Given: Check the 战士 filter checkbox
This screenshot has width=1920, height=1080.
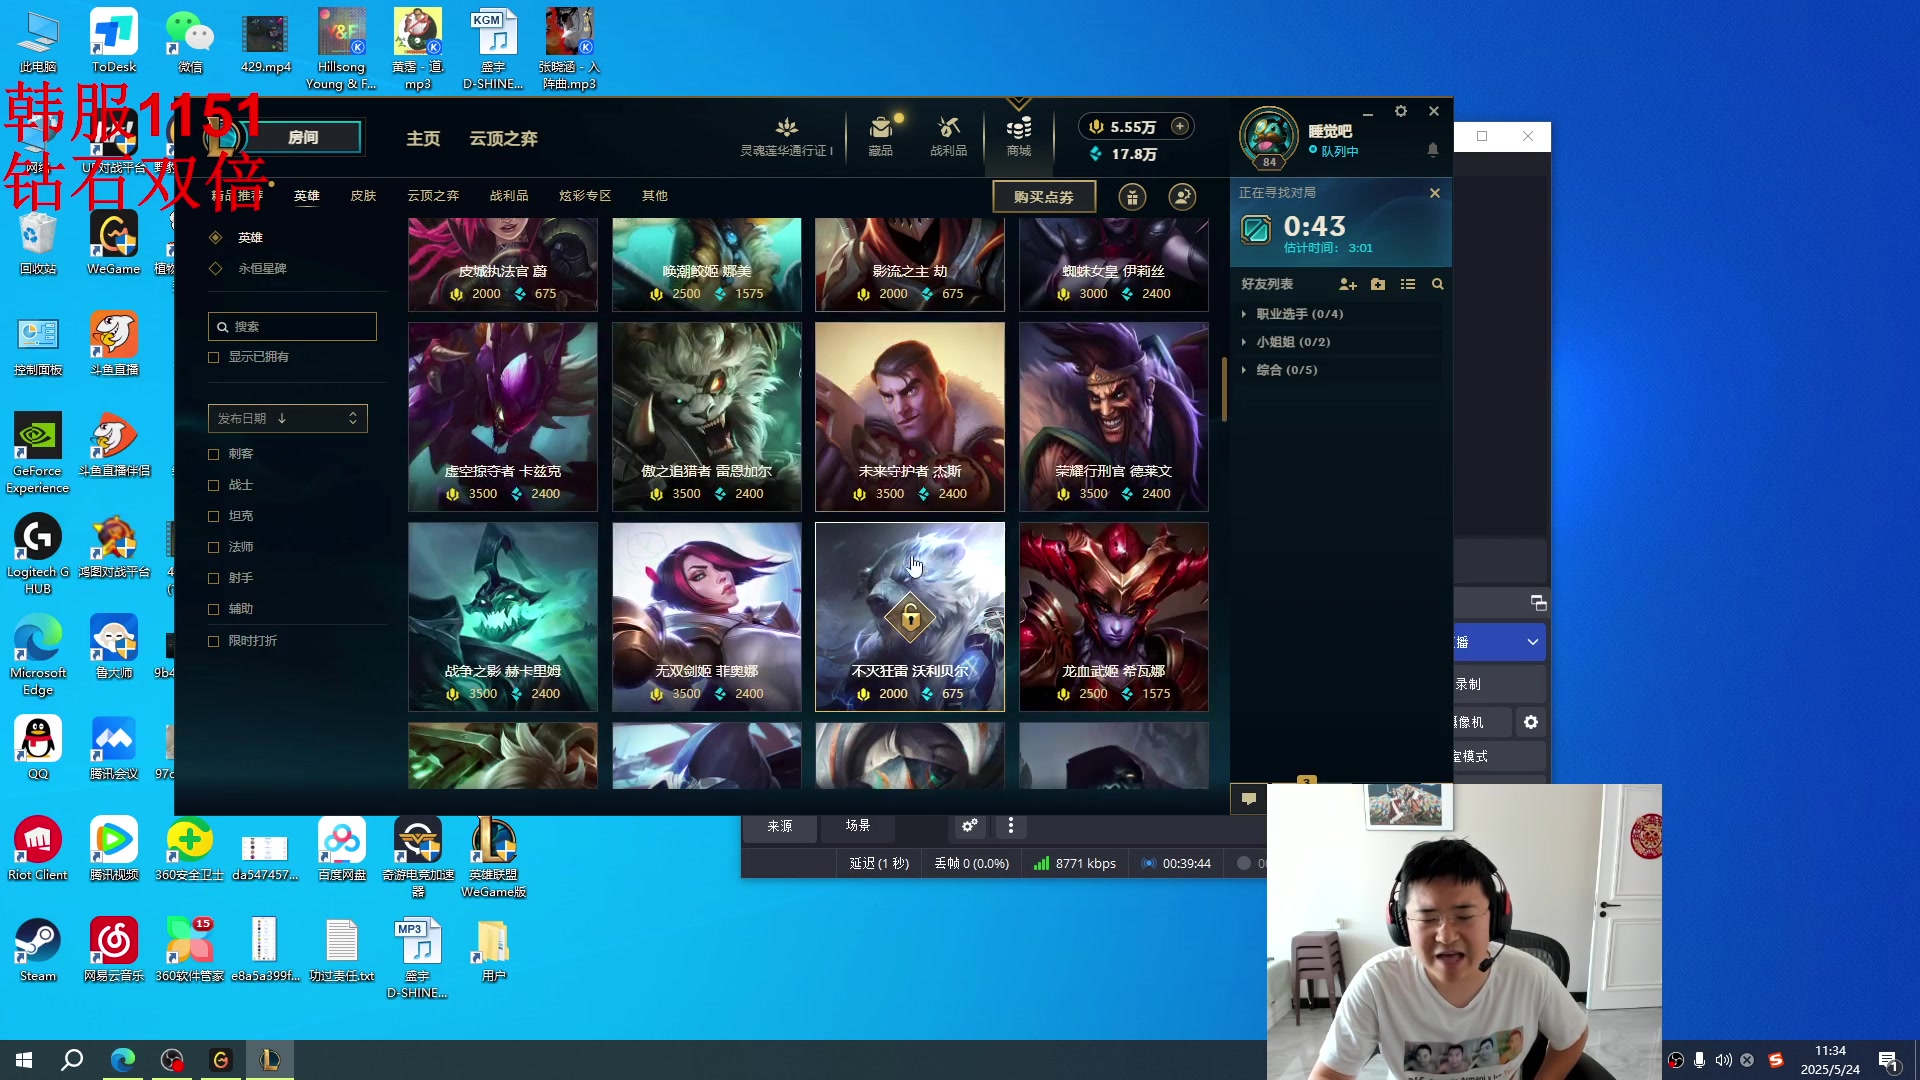Looking at the screenshot, I should 213,485.
